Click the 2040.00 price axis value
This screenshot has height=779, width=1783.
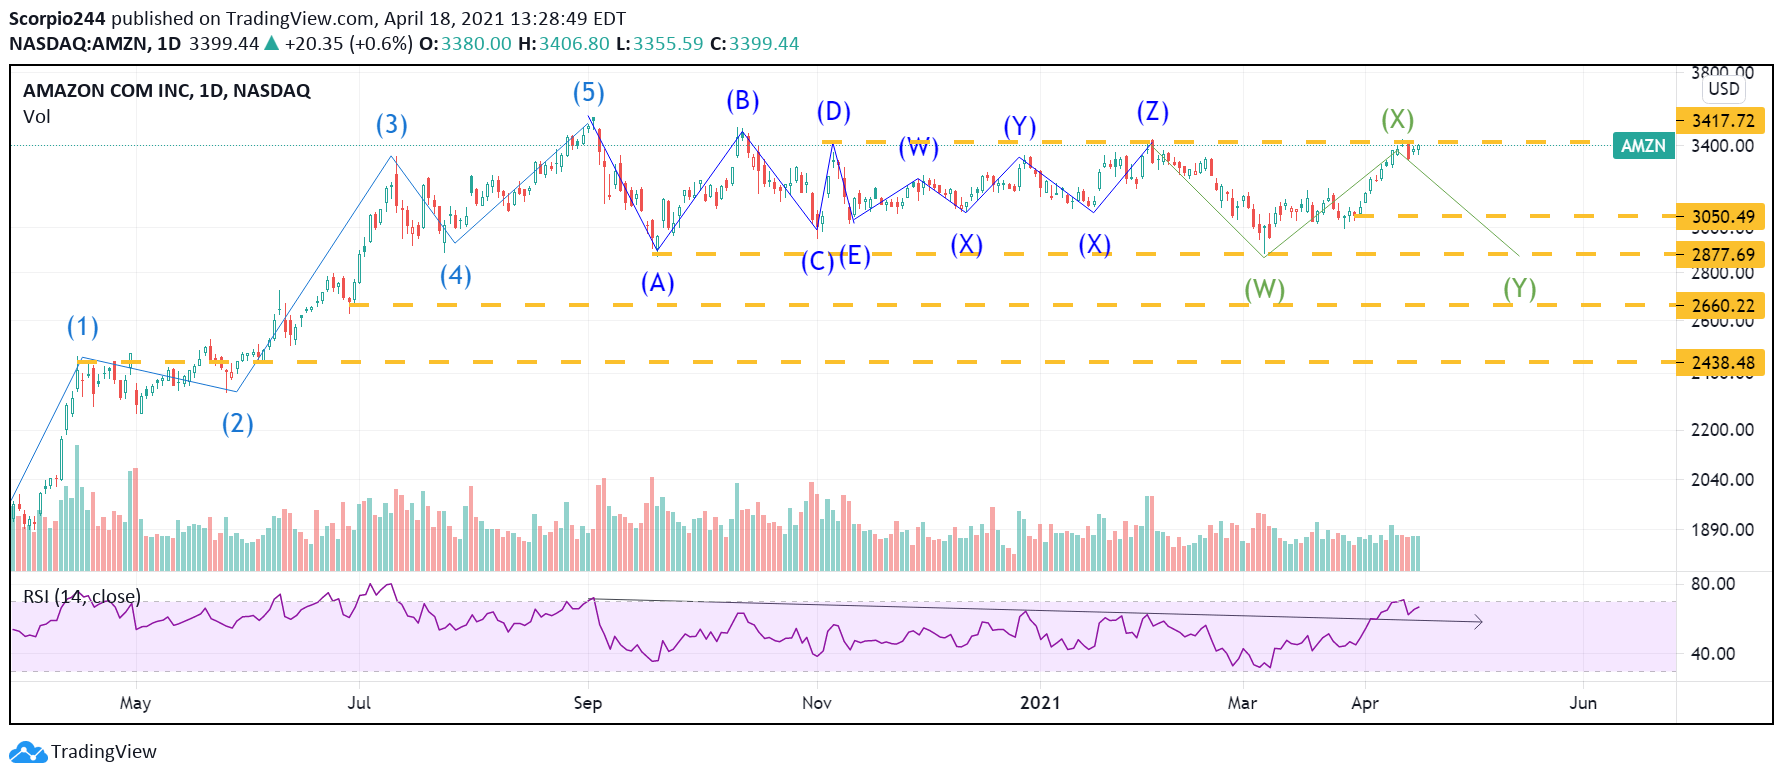[1722, 480]
